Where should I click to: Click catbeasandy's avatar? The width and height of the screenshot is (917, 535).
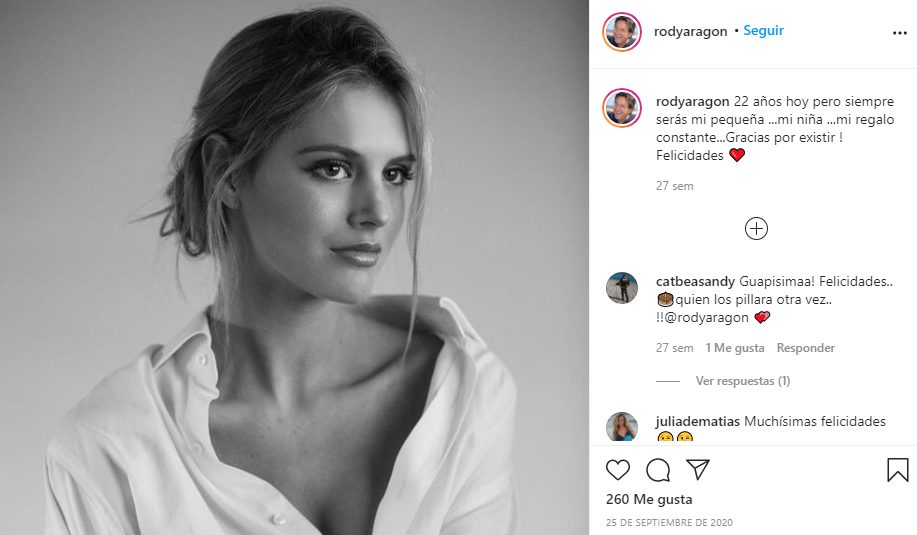coord(621,288)
